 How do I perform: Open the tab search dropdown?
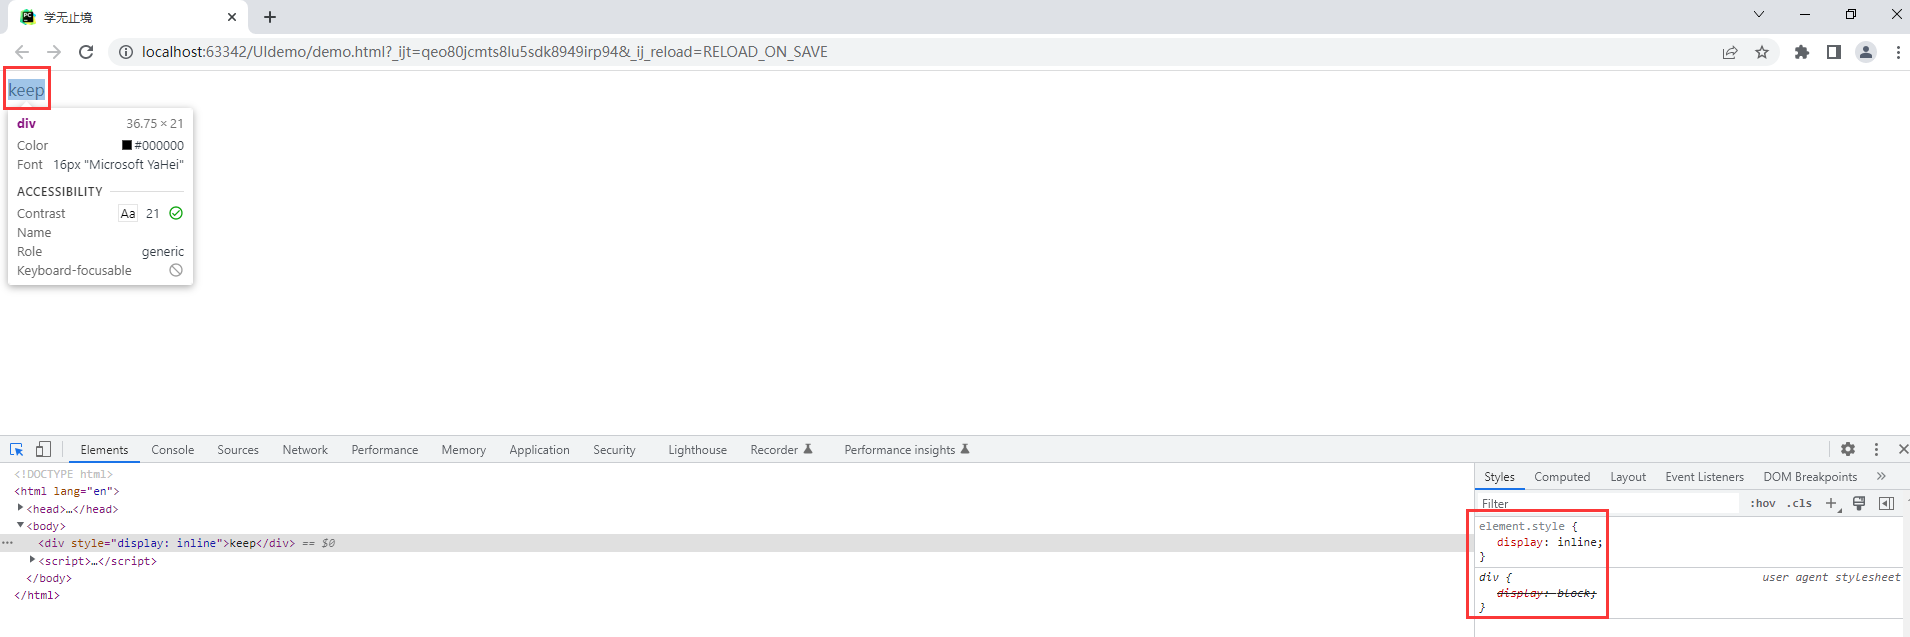[x=1759, y=14]
